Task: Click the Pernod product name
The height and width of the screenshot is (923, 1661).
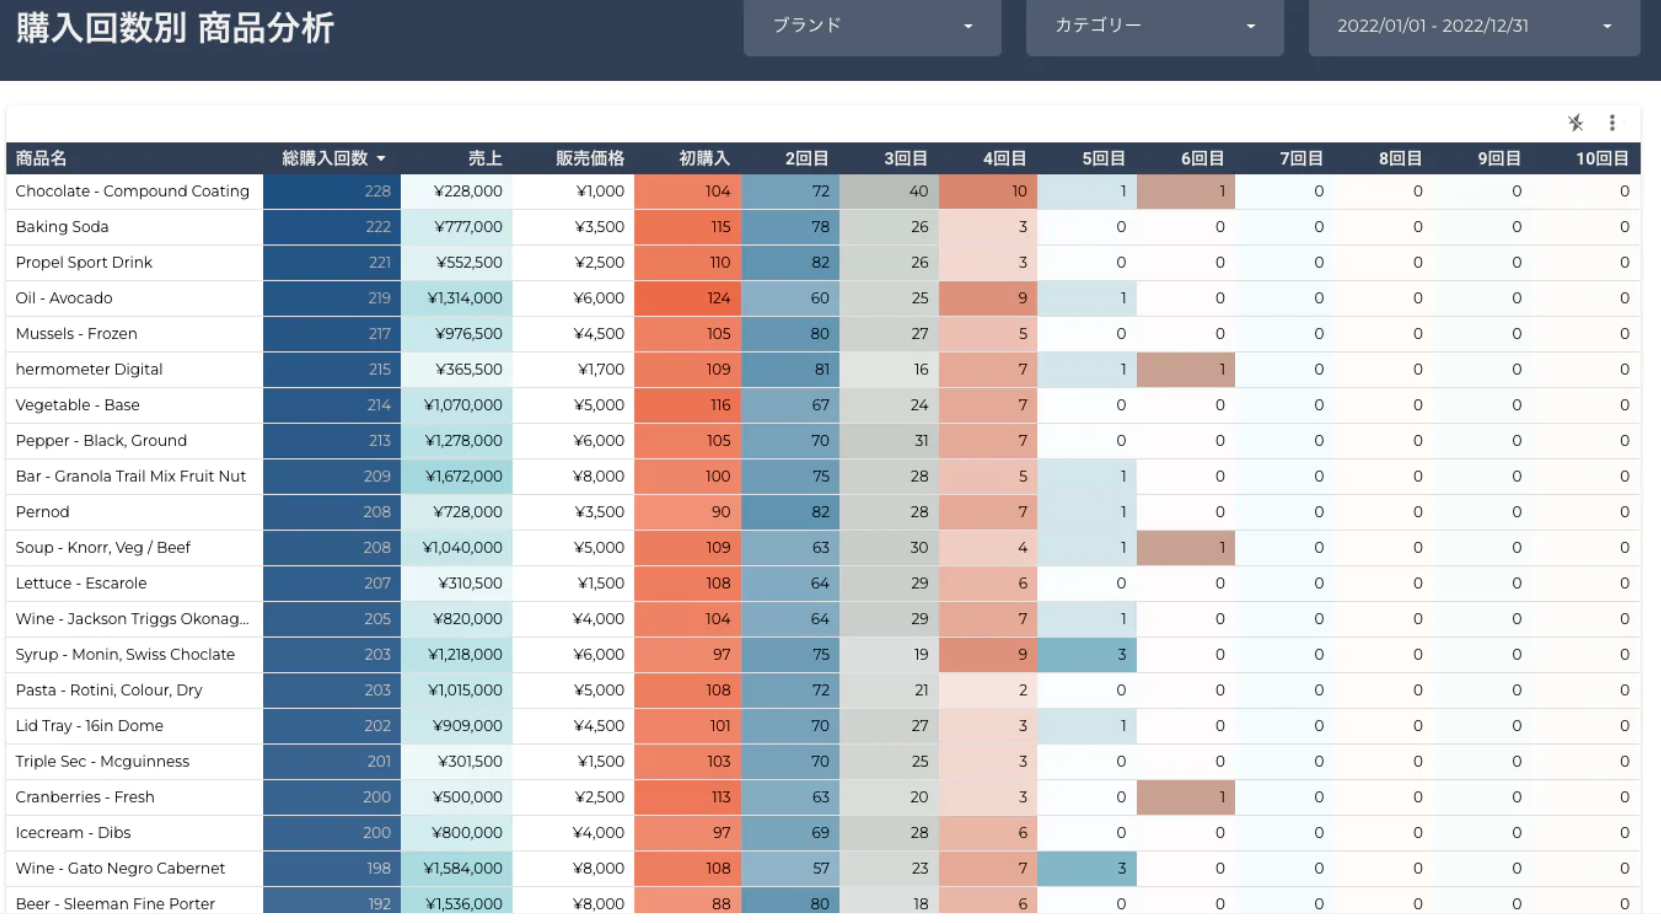Action: pyautogui.click(x=42, y=512)
